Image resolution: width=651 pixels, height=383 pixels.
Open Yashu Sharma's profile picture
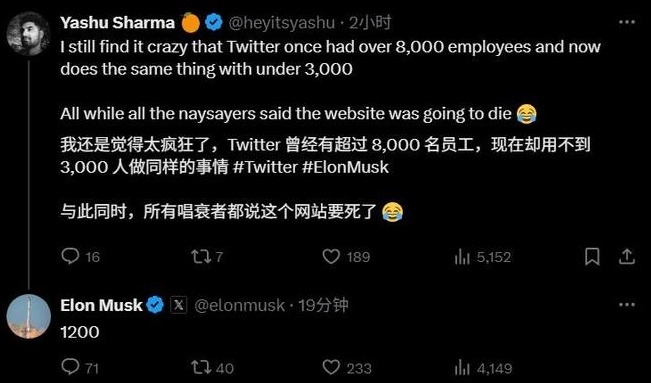click(28, 34)
